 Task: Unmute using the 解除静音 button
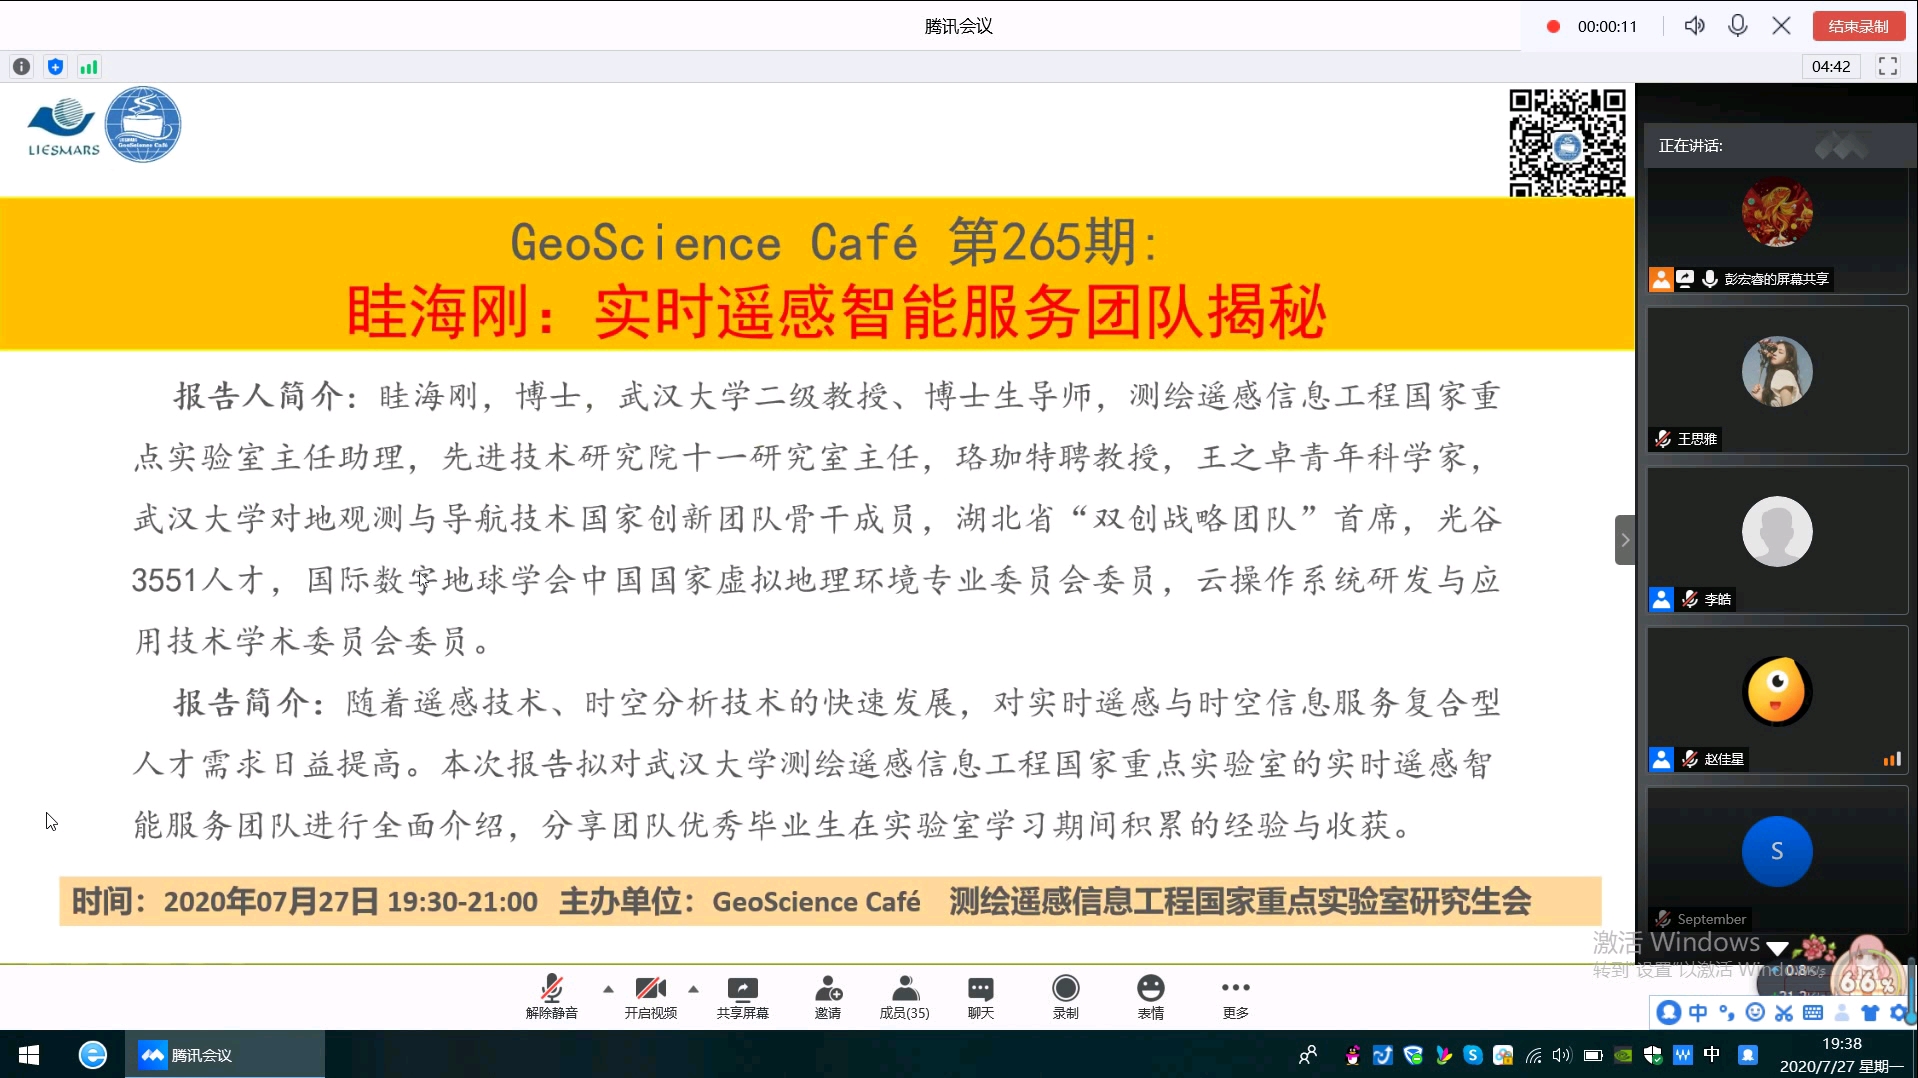coord(552,996)
